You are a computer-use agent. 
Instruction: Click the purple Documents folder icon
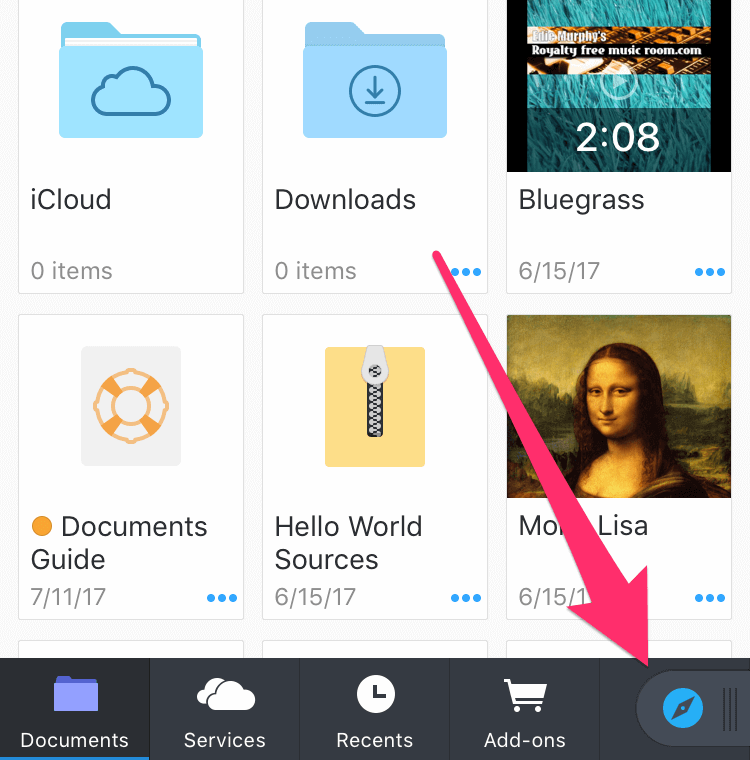tap(76, 694)
